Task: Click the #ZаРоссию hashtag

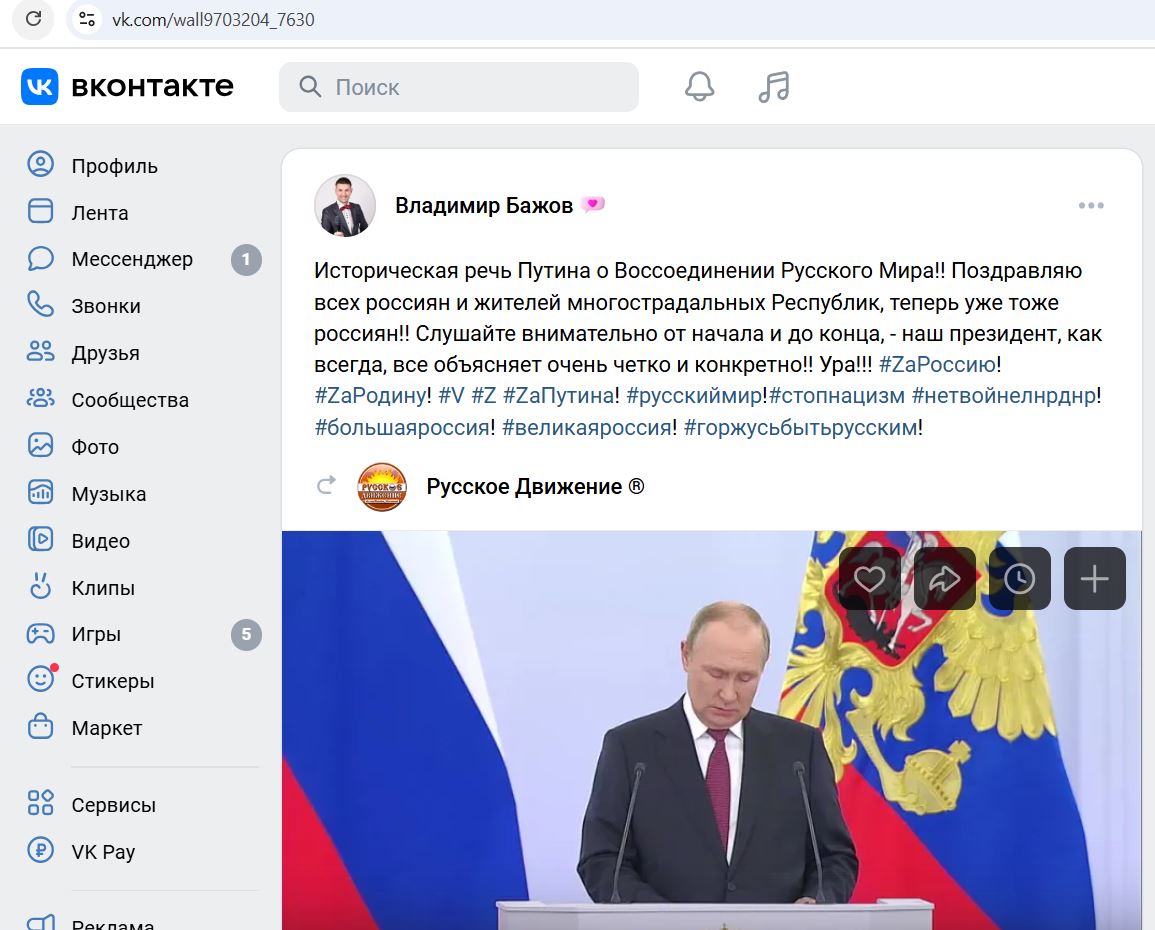Action: (x=937, y=364)
